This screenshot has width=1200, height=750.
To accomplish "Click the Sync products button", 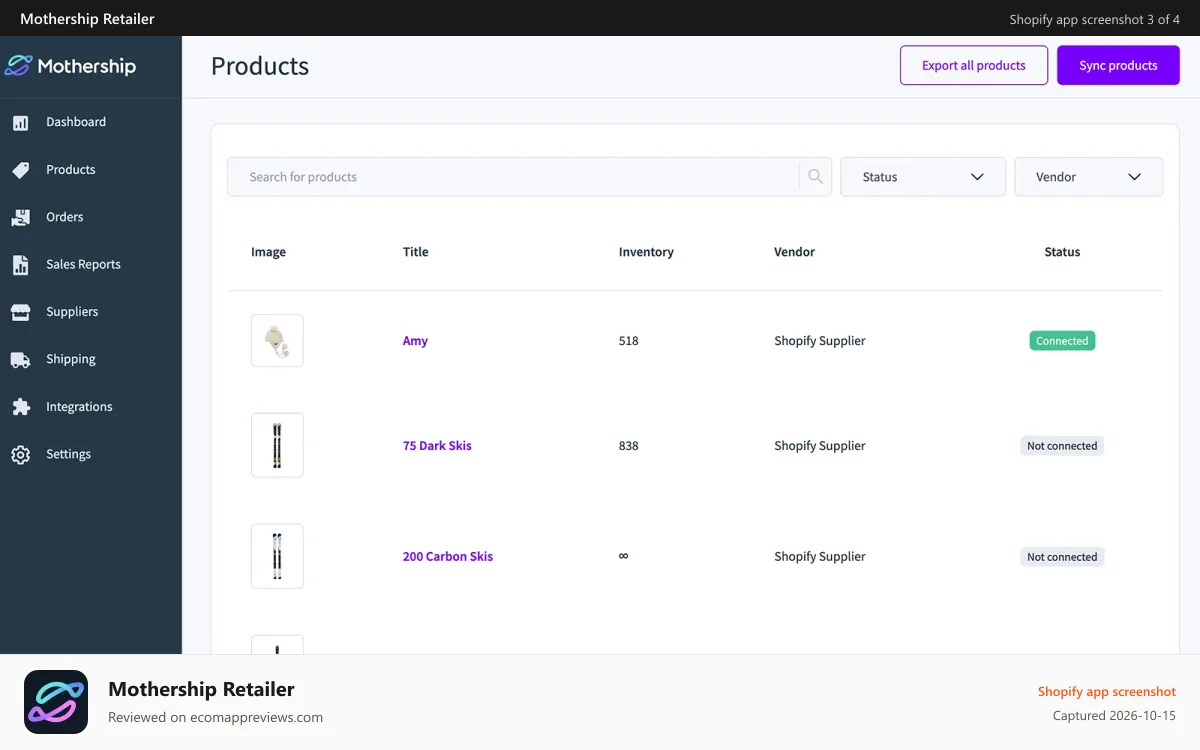I will tap(1118, 65).
